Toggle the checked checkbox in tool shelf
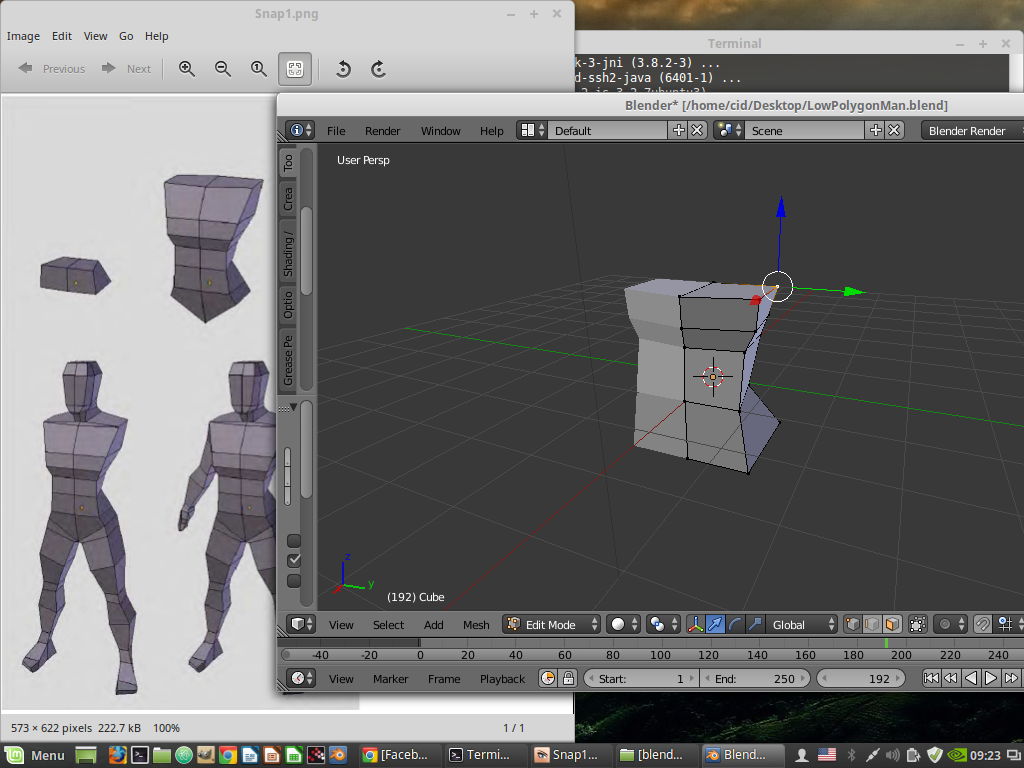 294,560
